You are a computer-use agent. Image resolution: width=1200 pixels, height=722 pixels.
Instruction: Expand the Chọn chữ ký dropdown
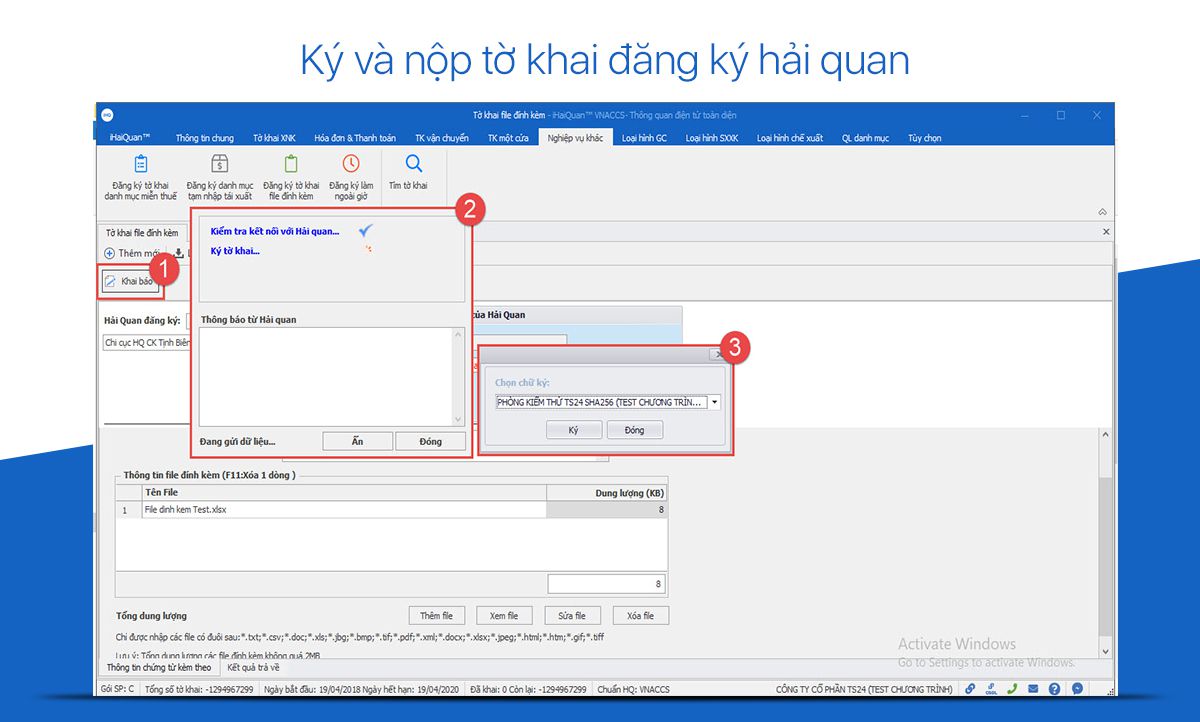click(x=714, y=402)
